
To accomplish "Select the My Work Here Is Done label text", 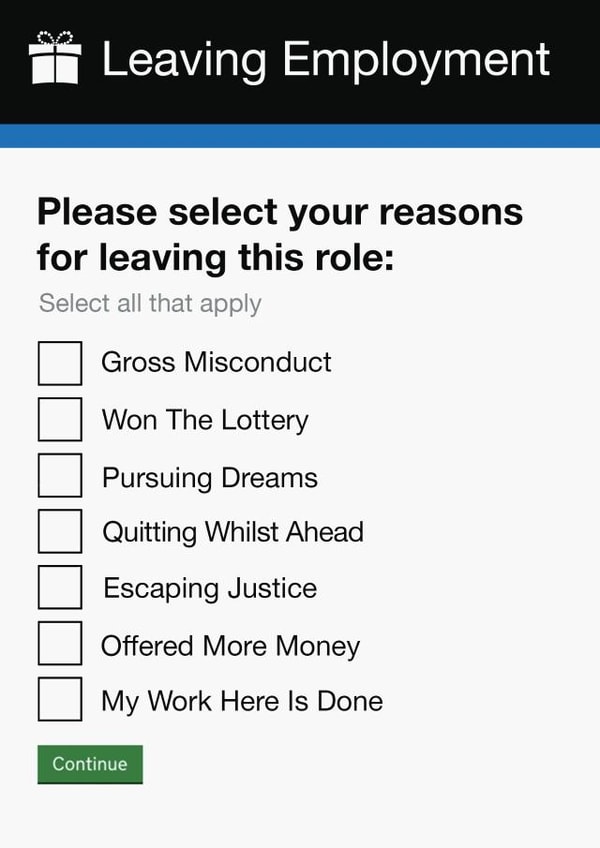I will [240, 701].
